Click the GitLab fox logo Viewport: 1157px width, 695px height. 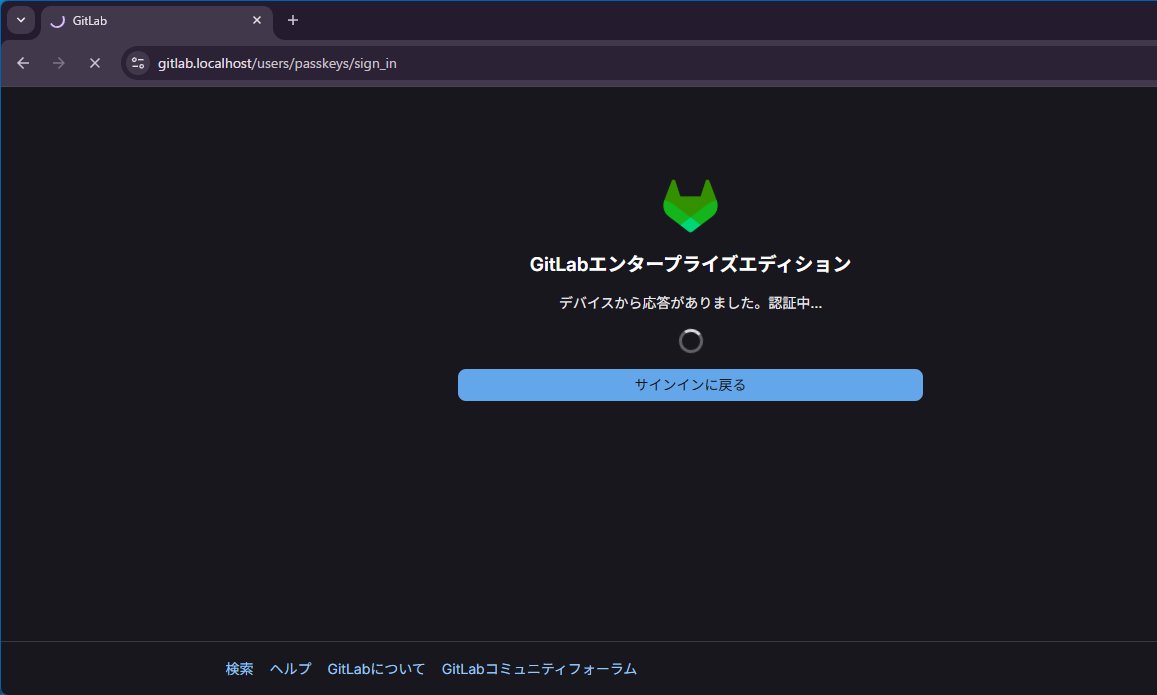[x=690, y=206]
